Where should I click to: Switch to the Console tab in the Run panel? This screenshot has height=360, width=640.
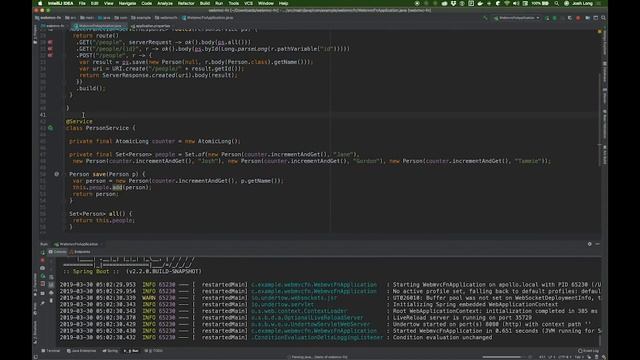click(58, 252)
